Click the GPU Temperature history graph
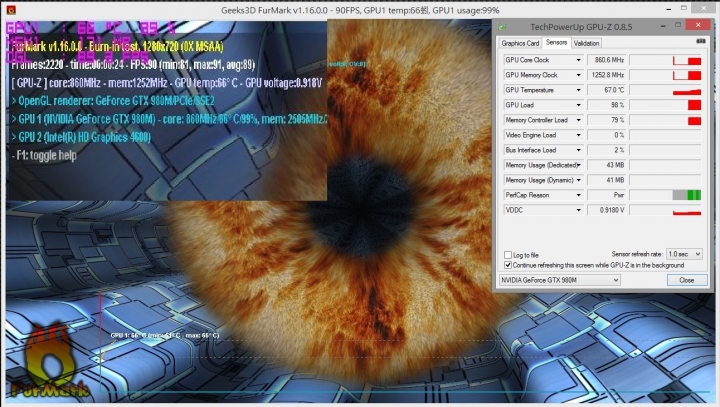The height and width of the screenshot is (407, 720). point(665,90)
